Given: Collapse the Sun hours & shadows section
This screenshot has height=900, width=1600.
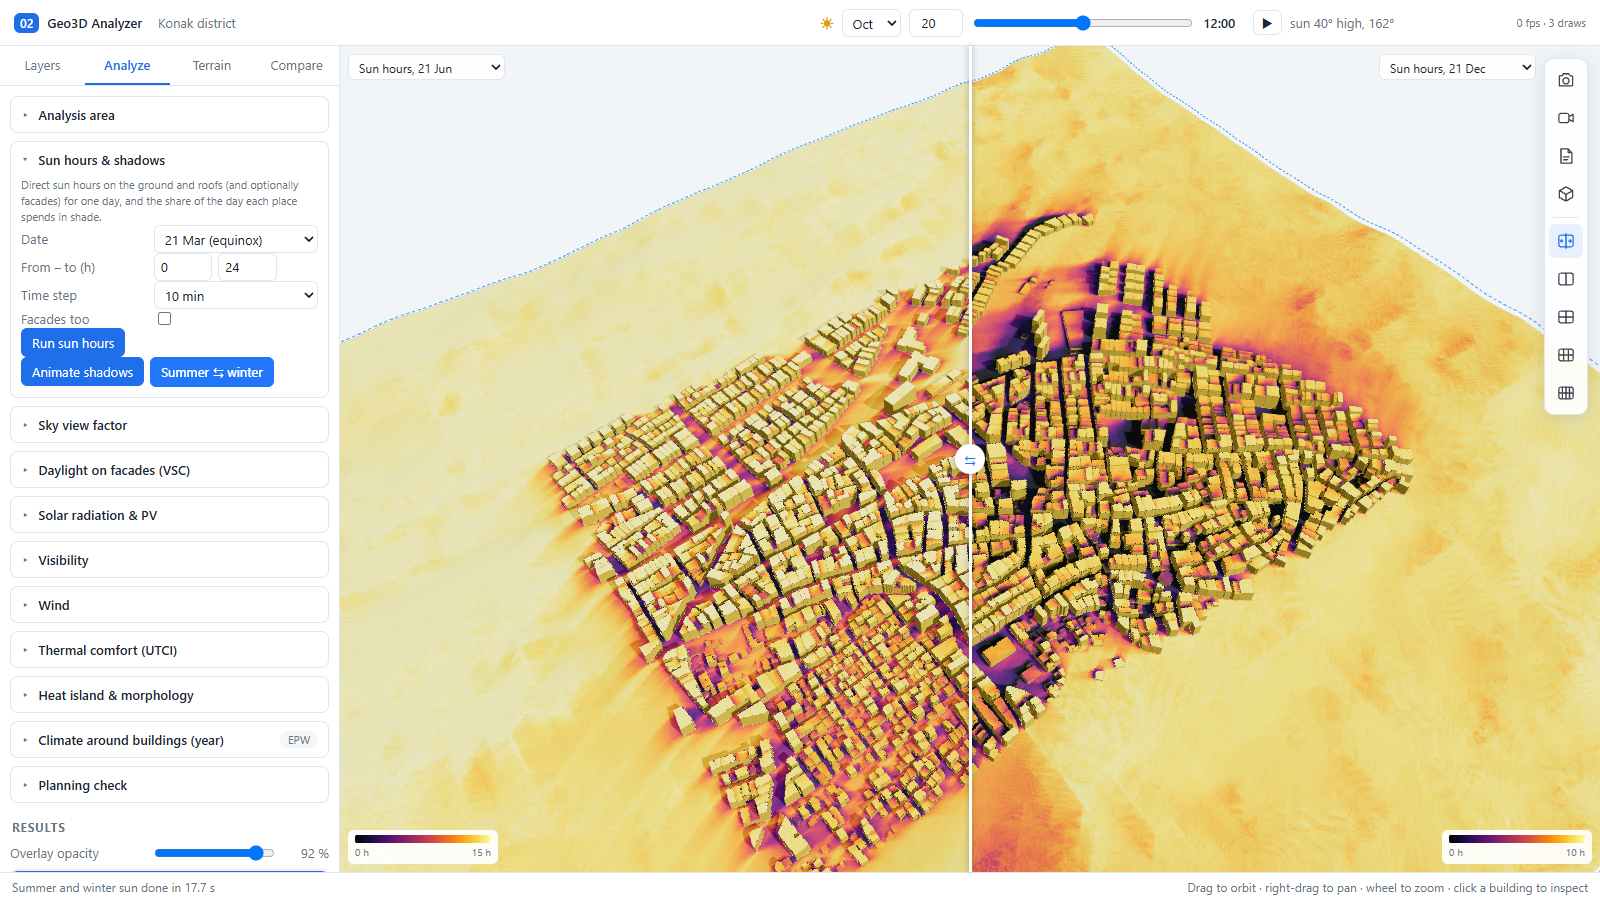Looking at the screenshot, I should point(169,160).
